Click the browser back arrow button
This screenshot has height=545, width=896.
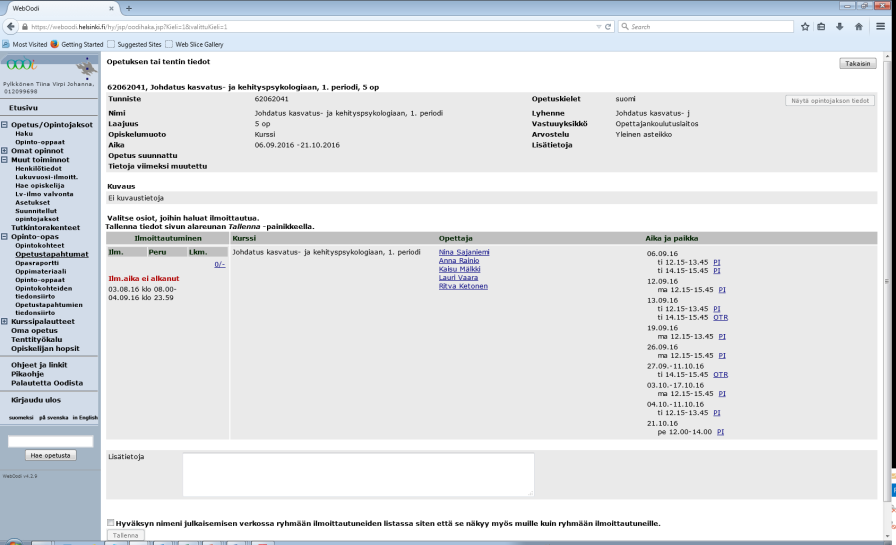10,26
